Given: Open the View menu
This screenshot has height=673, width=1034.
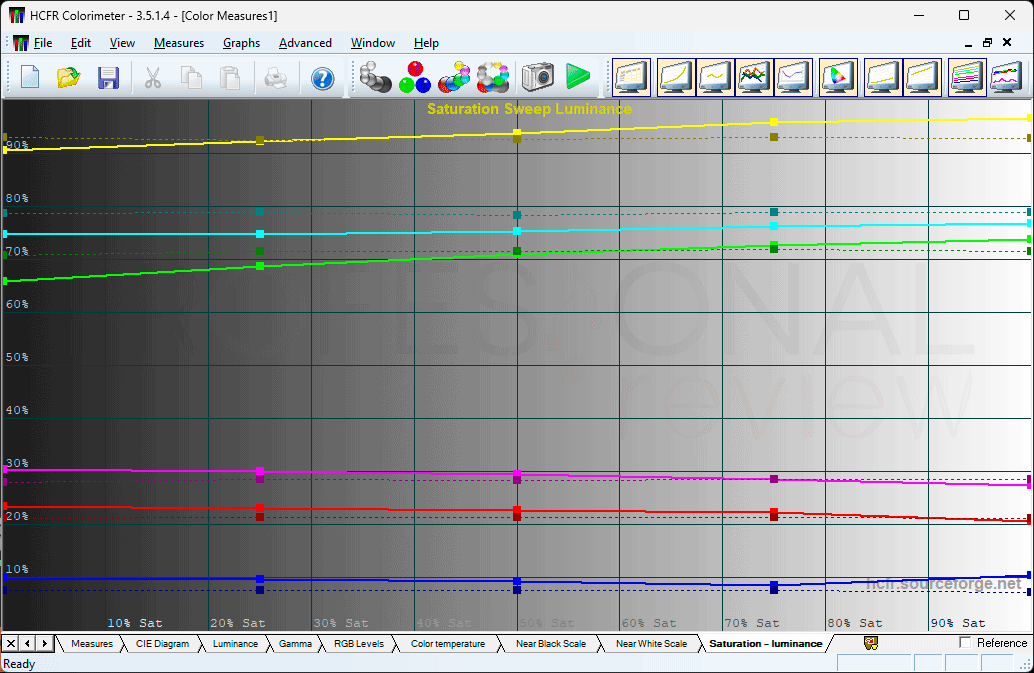Looking at the screenshot, I should 122,43.
